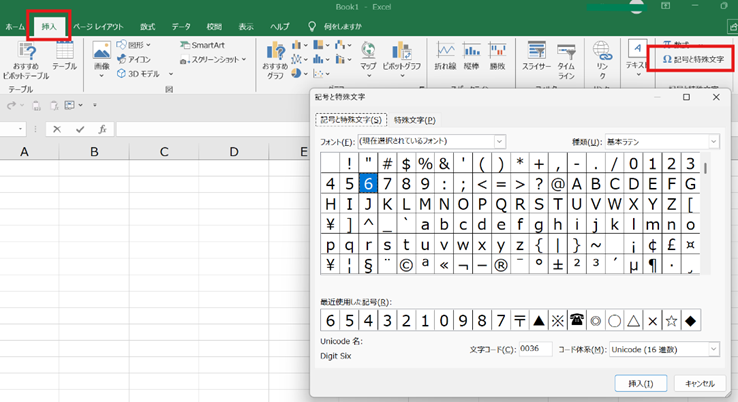The height and width of the screenshot is (402, 738).
Task: Switch to the 特殊文字 tab
Action: [414, 120]
